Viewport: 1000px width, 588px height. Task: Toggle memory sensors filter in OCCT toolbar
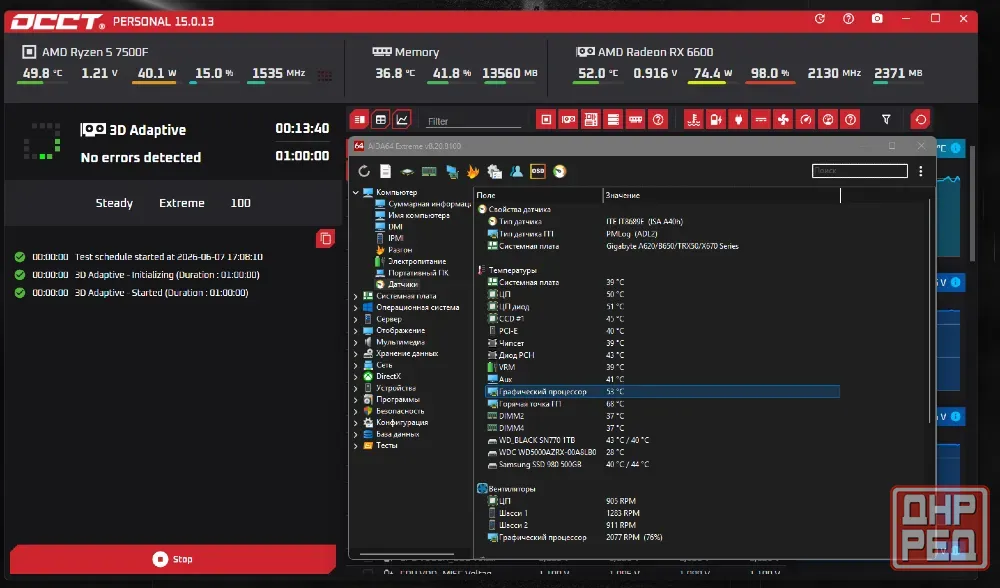point(635,119)
